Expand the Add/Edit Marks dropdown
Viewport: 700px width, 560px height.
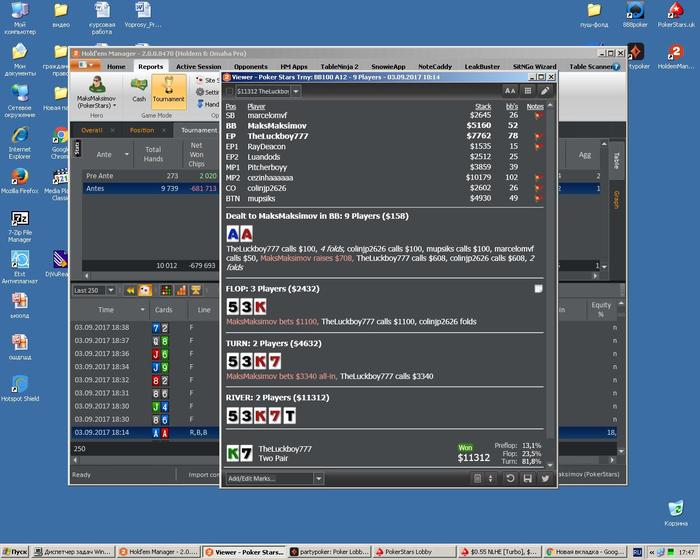318,478
